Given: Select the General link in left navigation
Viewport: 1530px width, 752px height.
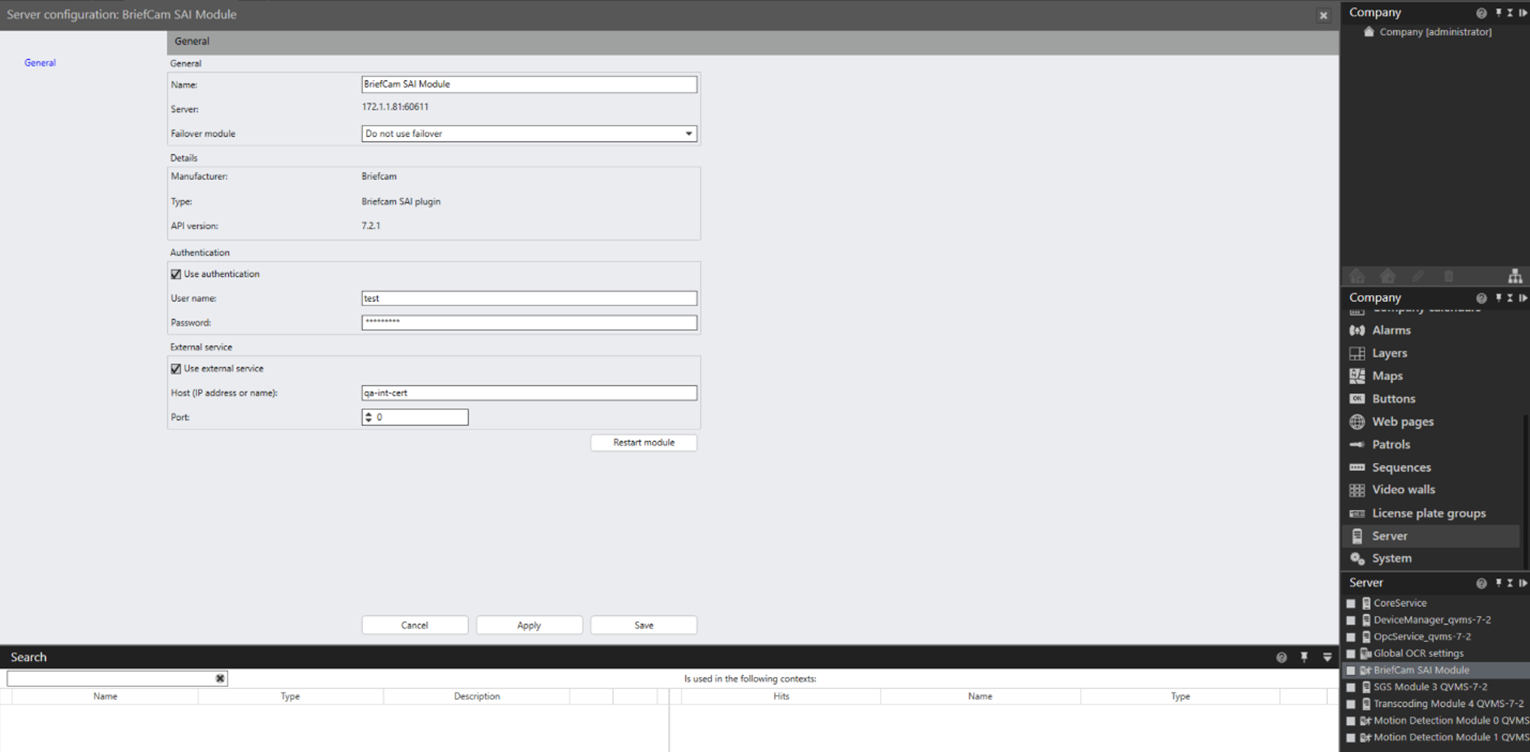Looking at the screenshot, I should [40, 63].
